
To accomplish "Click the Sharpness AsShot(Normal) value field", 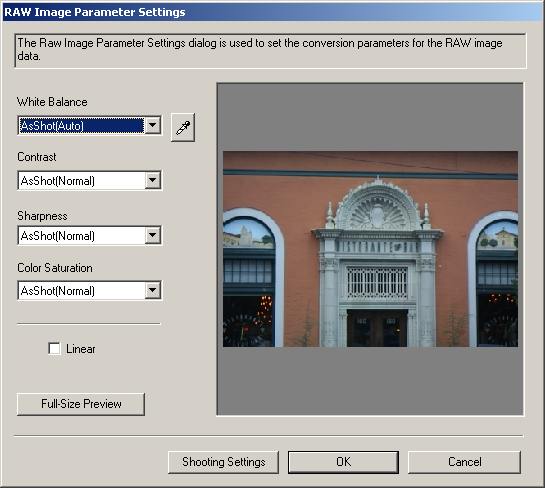I will point(81,236).
